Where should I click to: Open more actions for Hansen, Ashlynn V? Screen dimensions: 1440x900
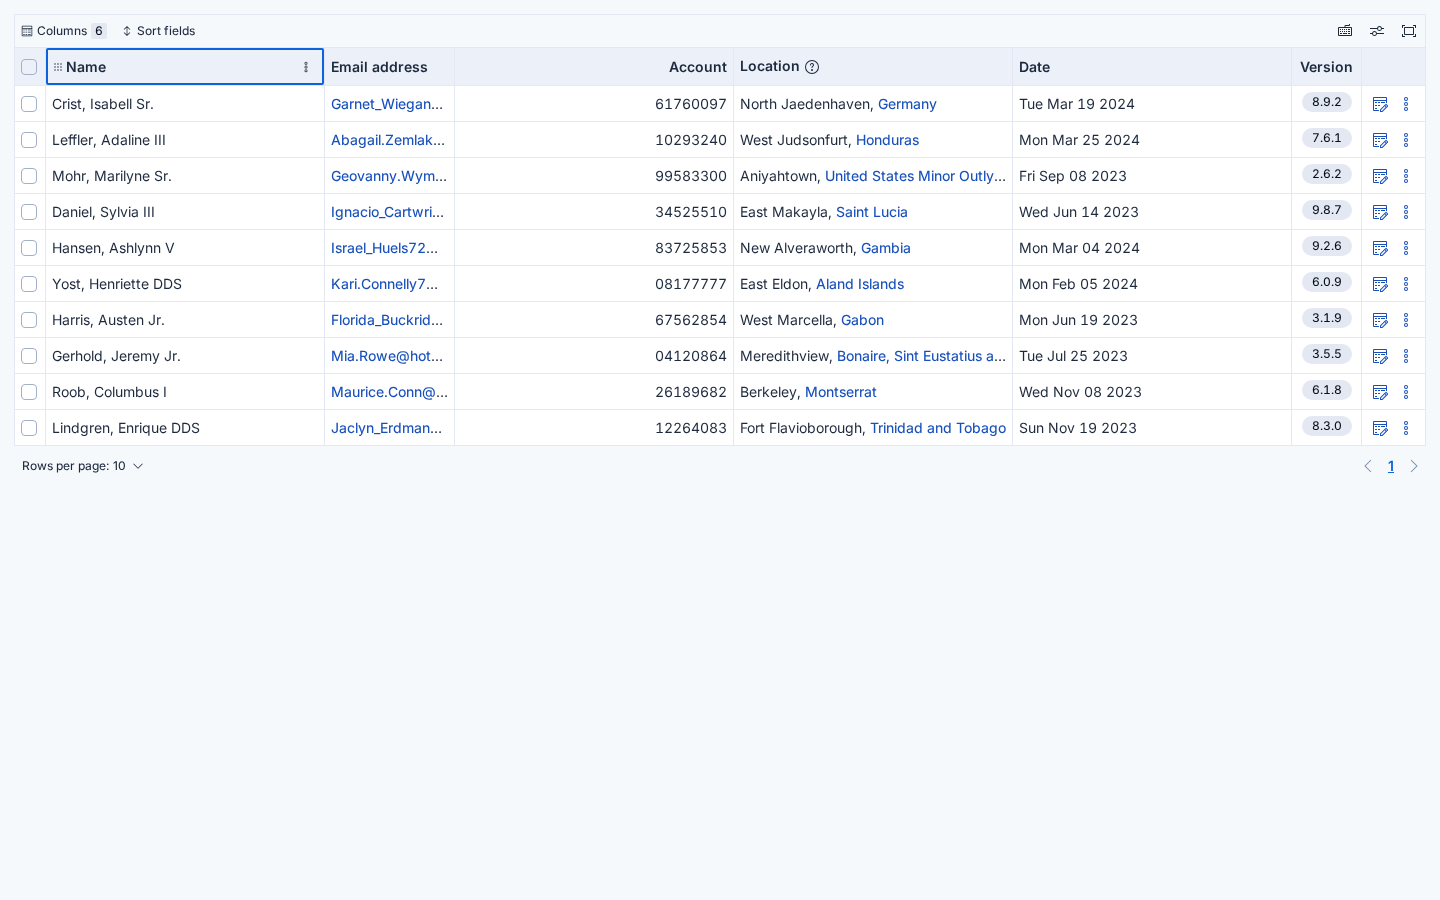(1406, 248)
